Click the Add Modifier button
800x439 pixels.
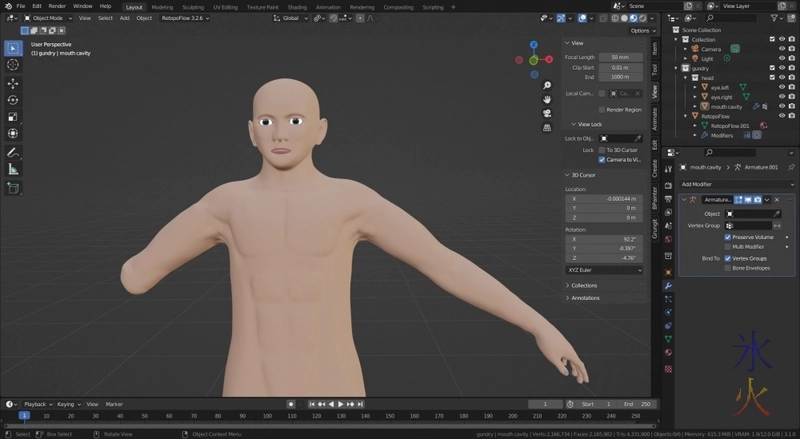pos(735,184)
